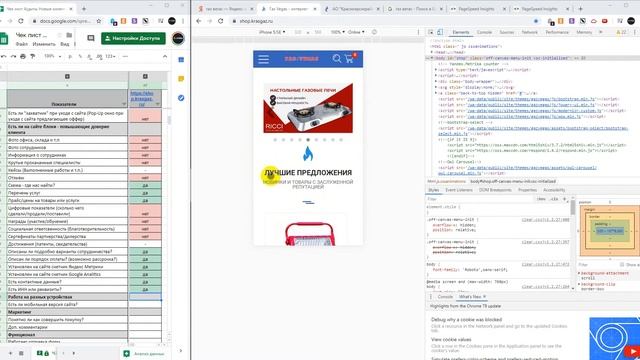Screen dimensions: 640x360
Task: Bookmark the Google Sheets page with the star
Action: (98, 21)
